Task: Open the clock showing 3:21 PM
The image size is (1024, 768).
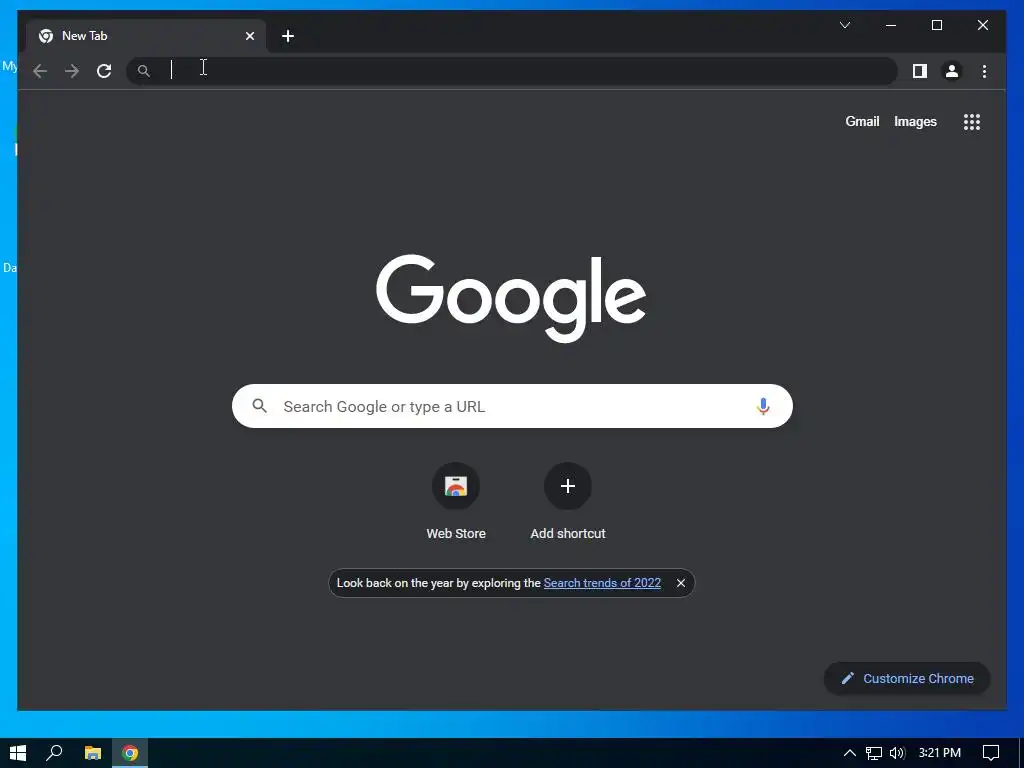Action: pyautogui.click(x=940, y=753)
